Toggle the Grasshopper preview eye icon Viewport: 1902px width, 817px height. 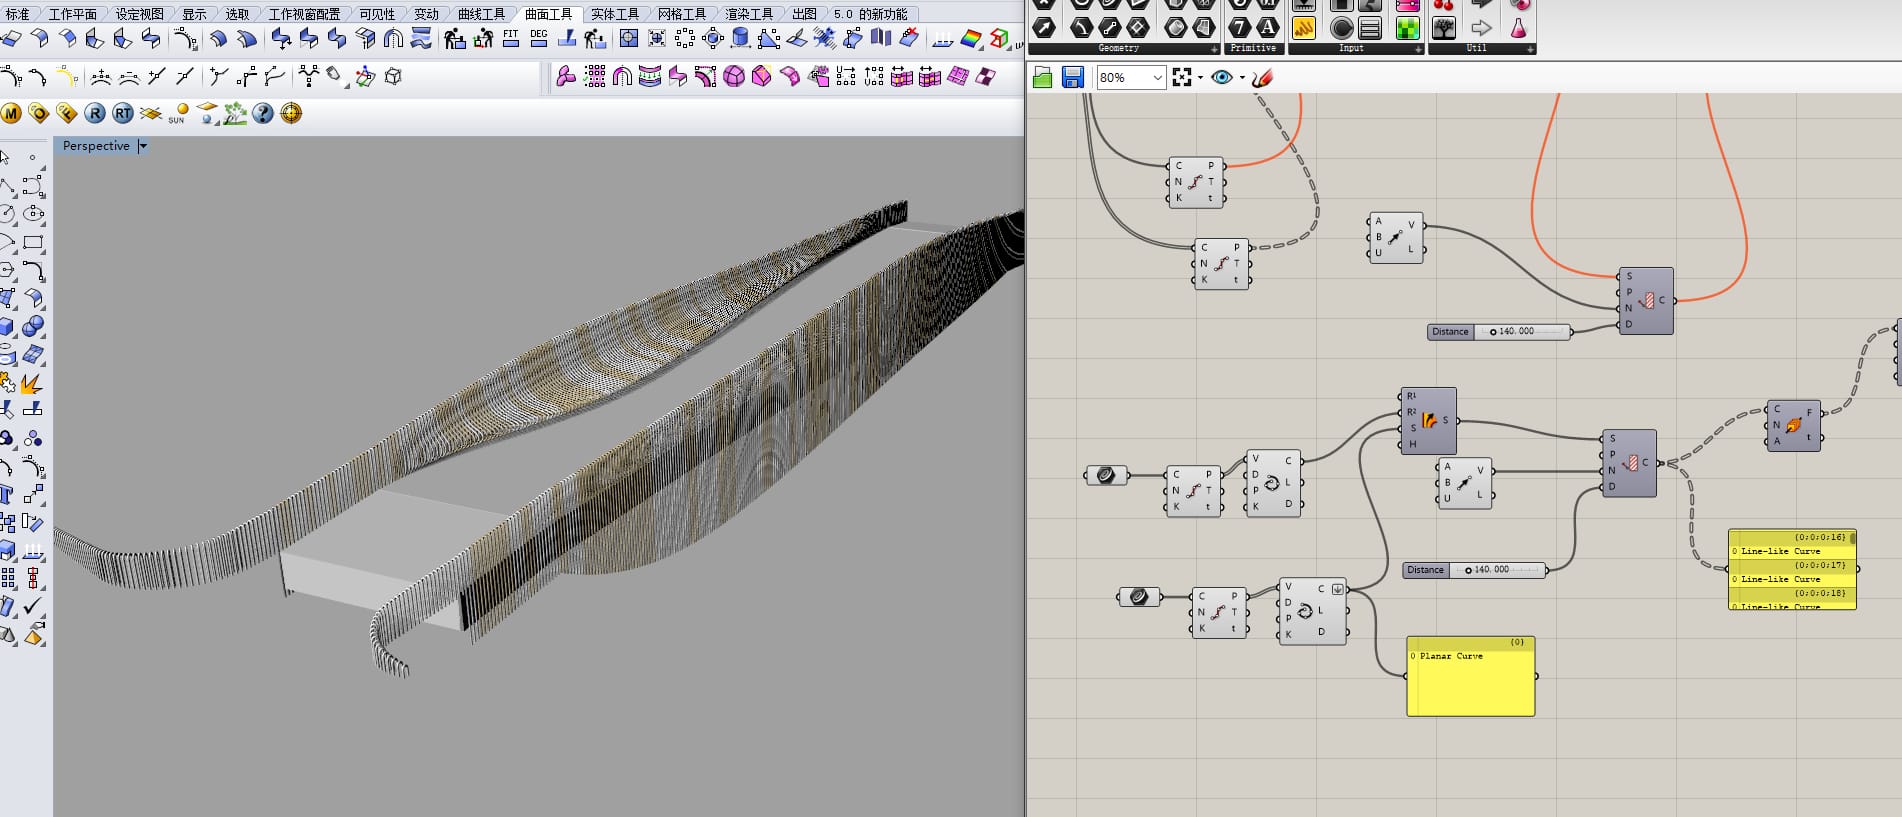[x=1222, y=77]
